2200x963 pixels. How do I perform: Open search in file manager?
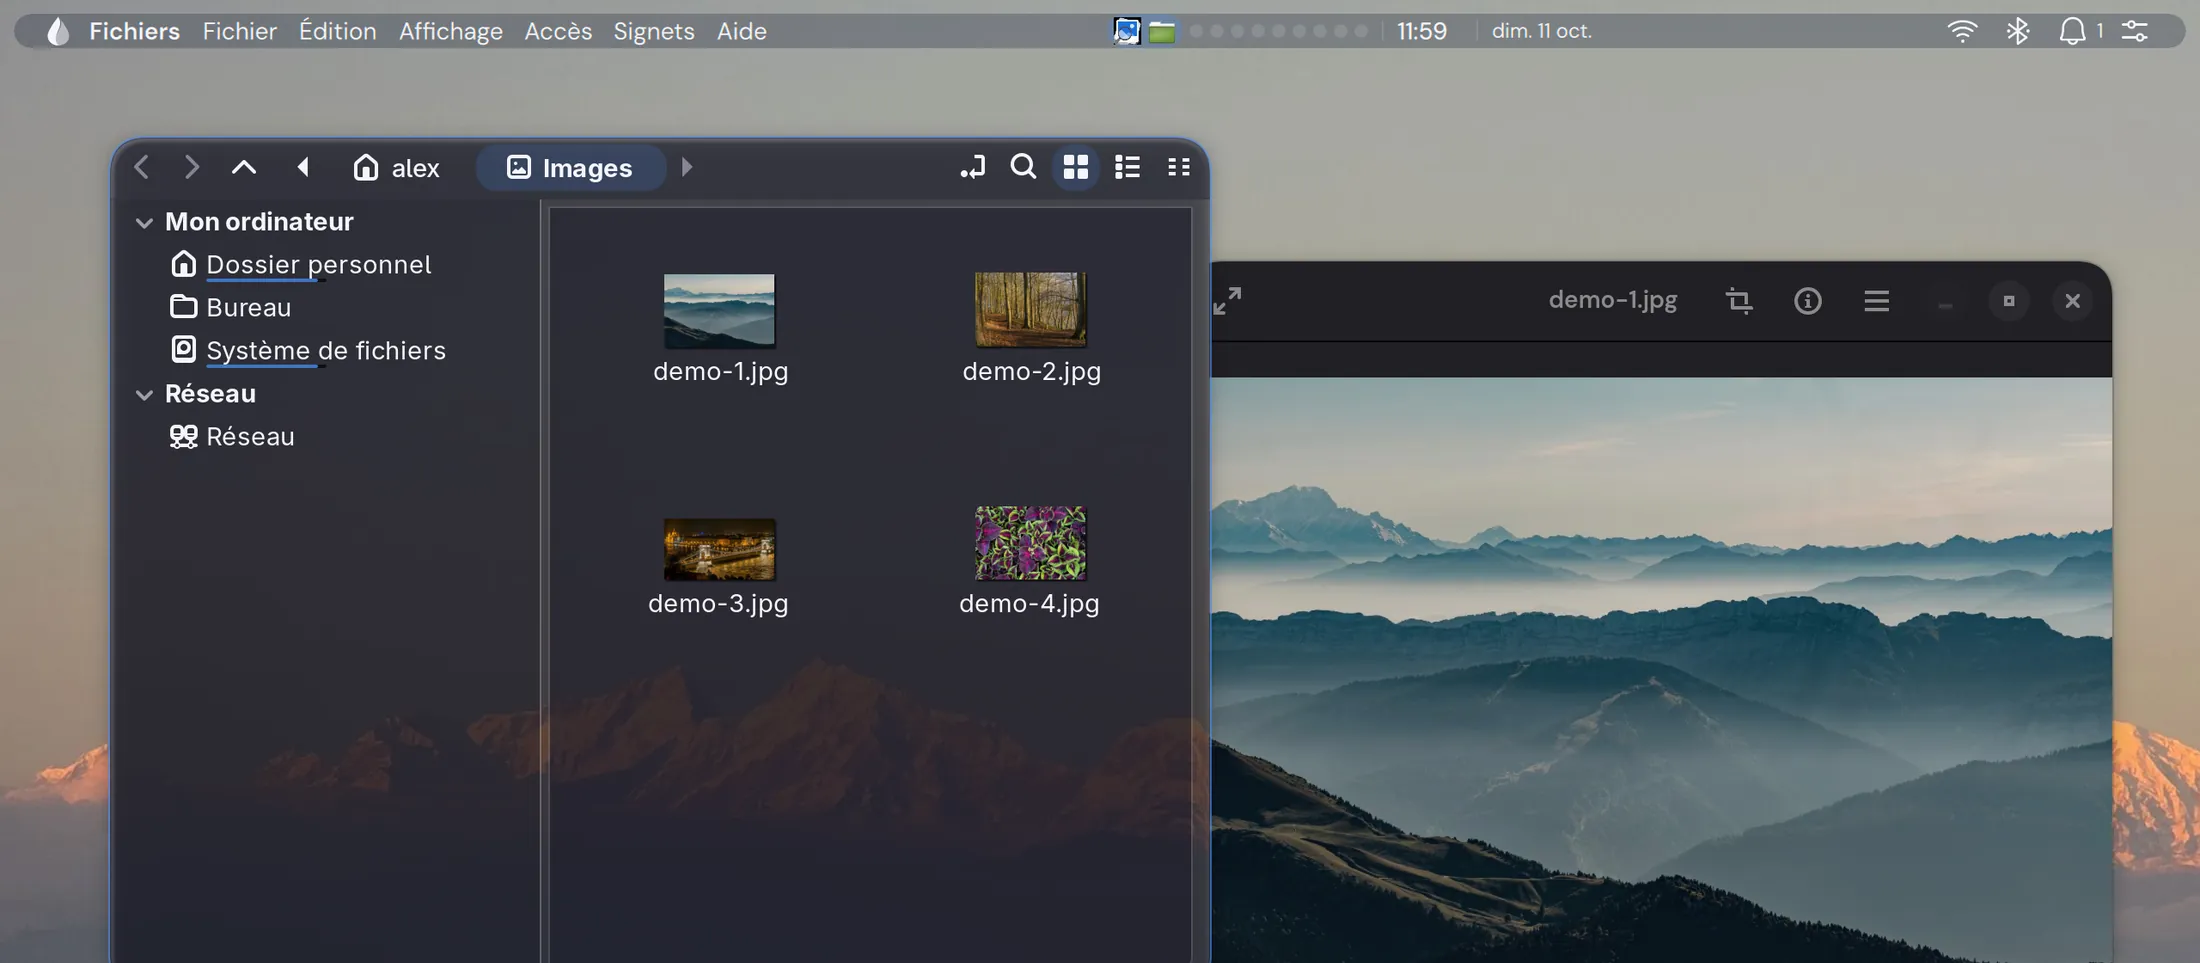(1023, 167)
